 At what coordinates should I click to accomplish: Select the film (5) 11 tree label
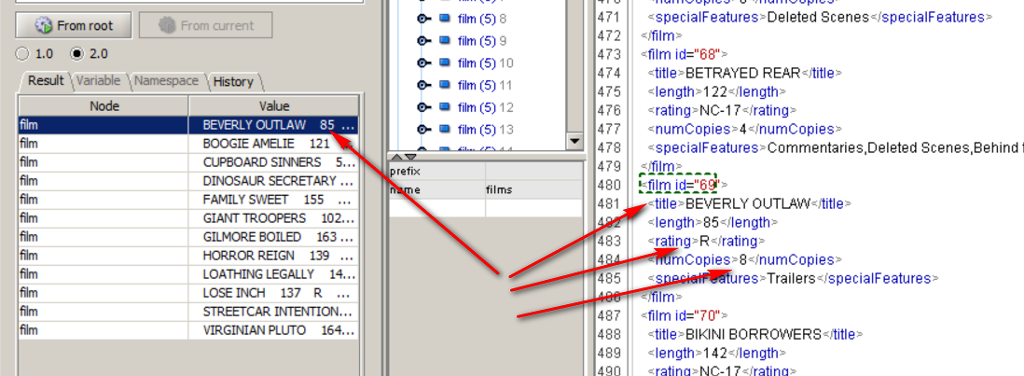(x=485, y=86)
